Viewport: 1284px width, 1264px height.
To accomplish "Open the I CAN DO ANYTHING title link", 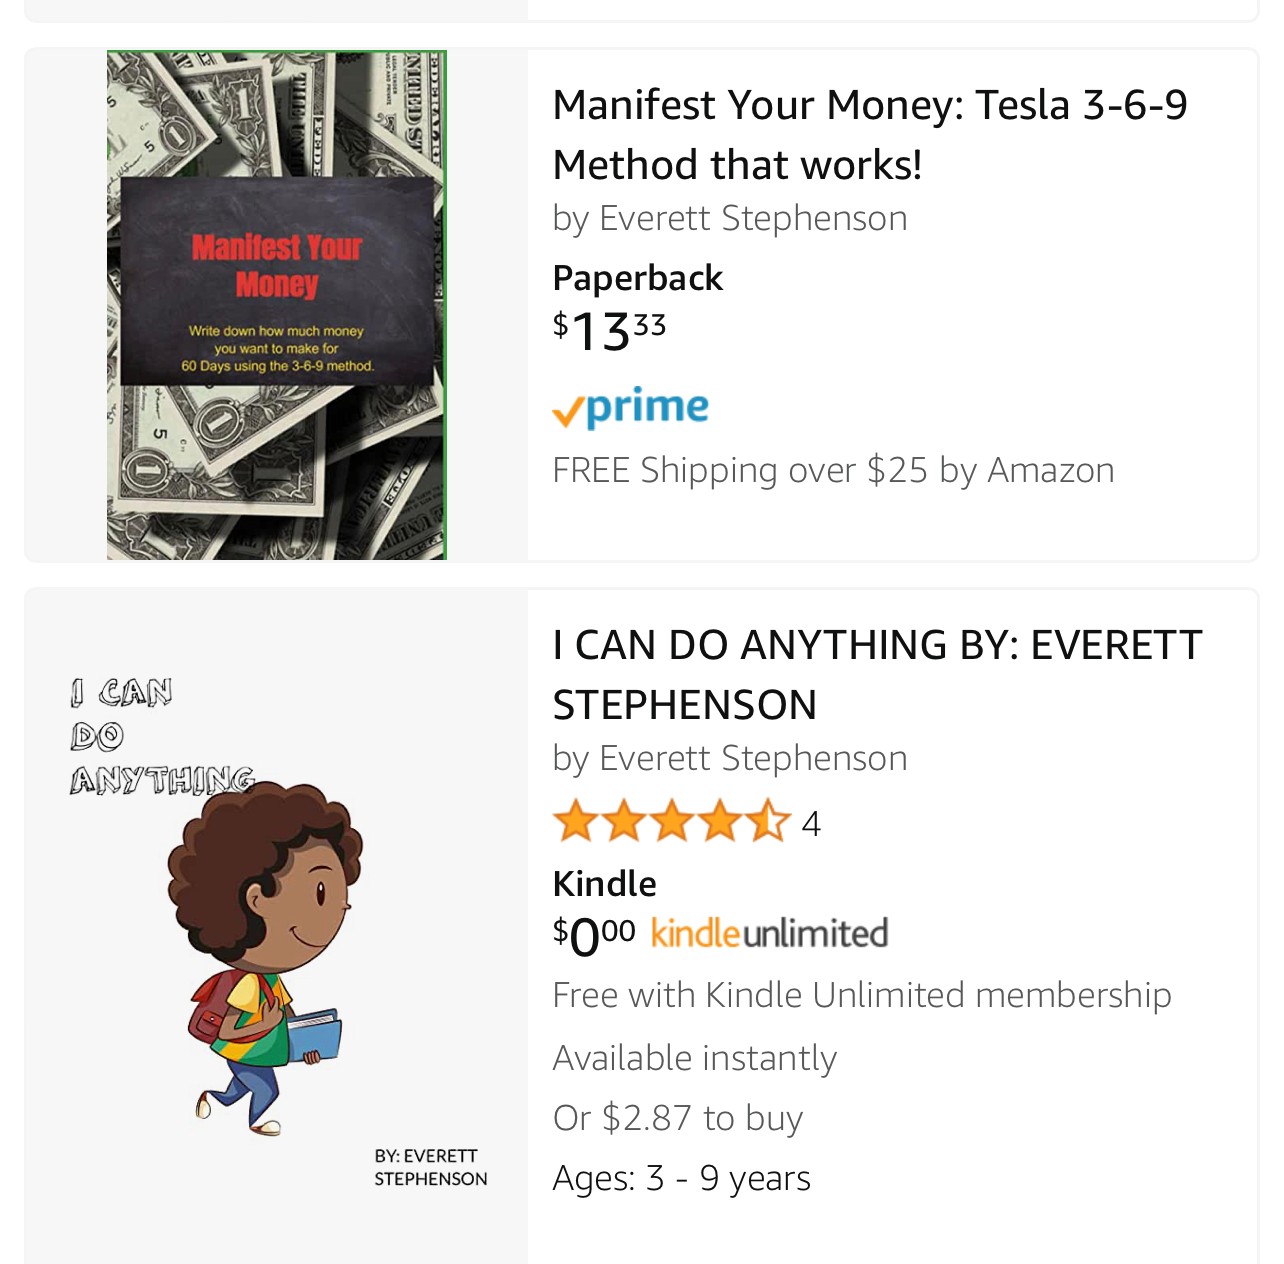I will coord(876,674).
